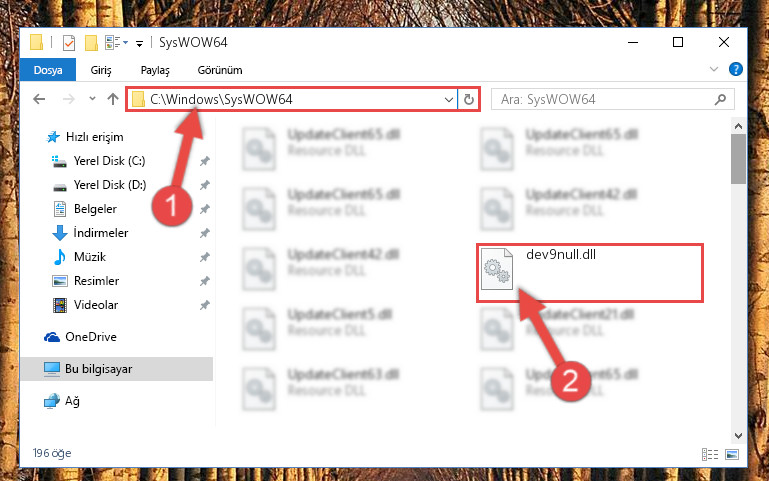Click the refresh button next to address bar
769x481 pixels.
[469, 100]
